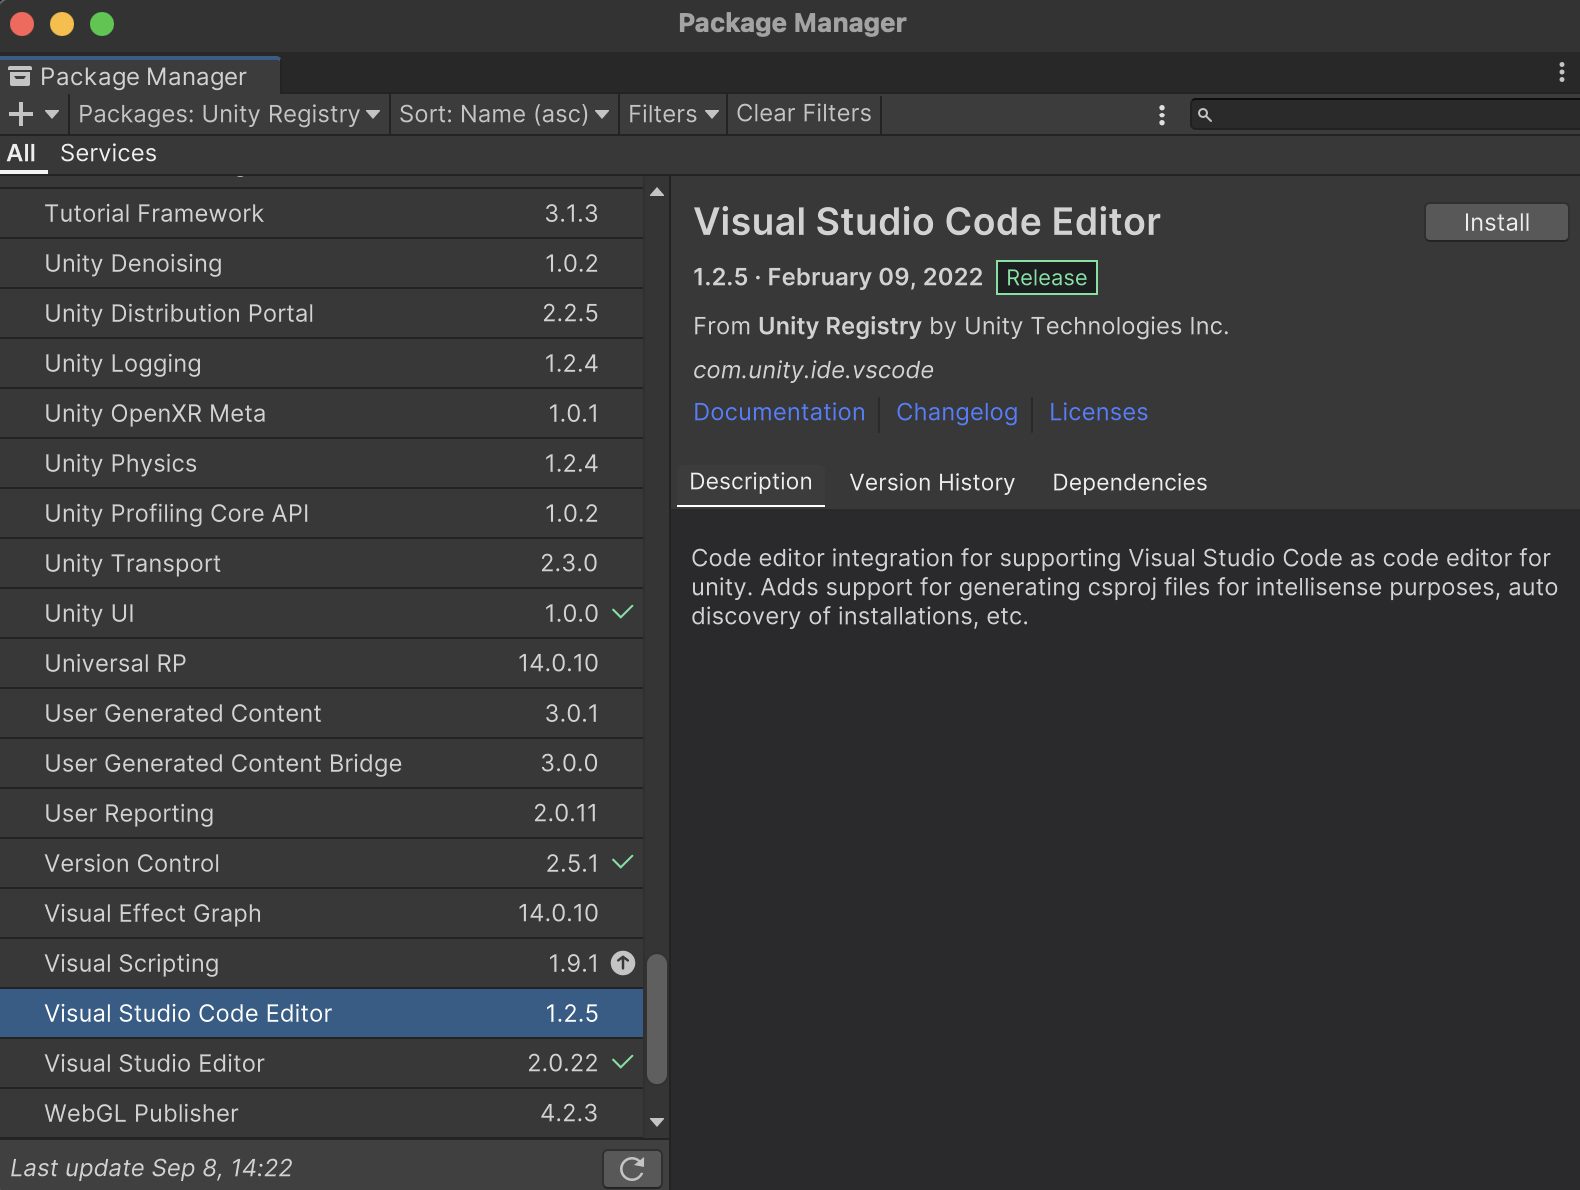This screenshot has height=1190, width=1580.
Task: Click the scroll up arrow of package list
Action: (657, 192)
